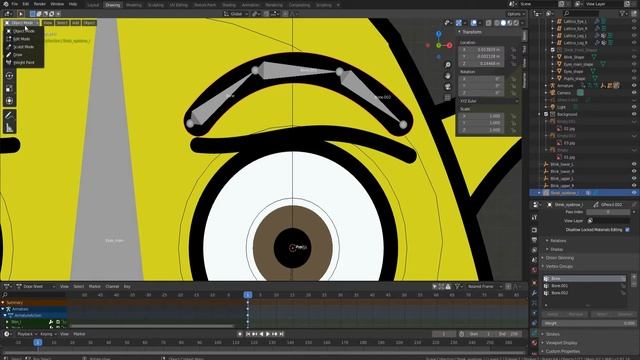Hide the Background collection eye icon

click(634, 114)
